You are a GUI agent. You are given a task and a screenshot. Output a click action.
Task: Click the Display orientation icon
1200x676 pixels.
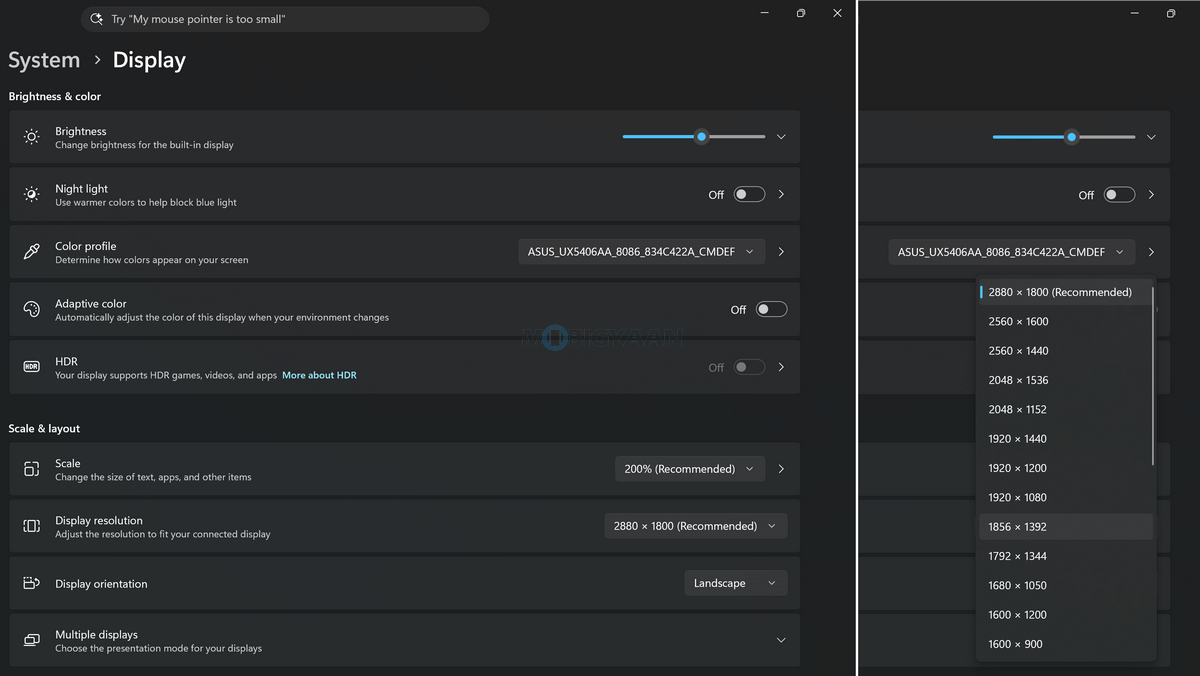[32, 583]
